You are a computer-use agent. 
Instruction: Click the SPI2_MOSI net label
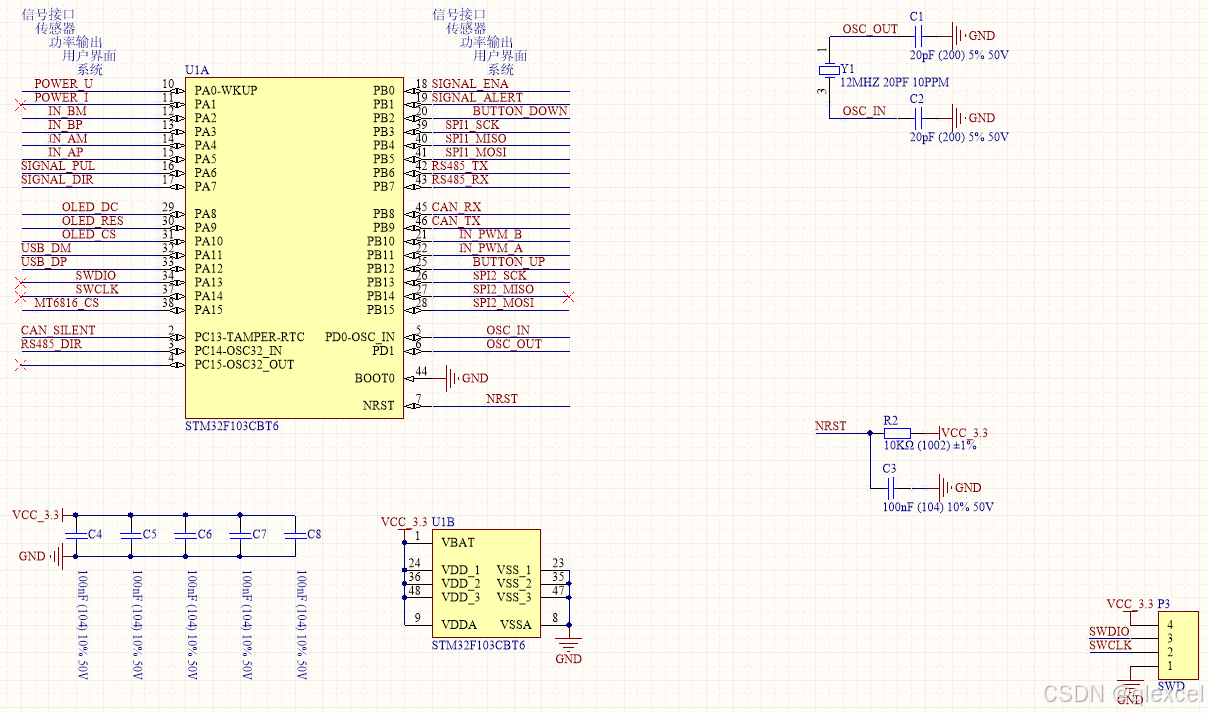[504, 303]
